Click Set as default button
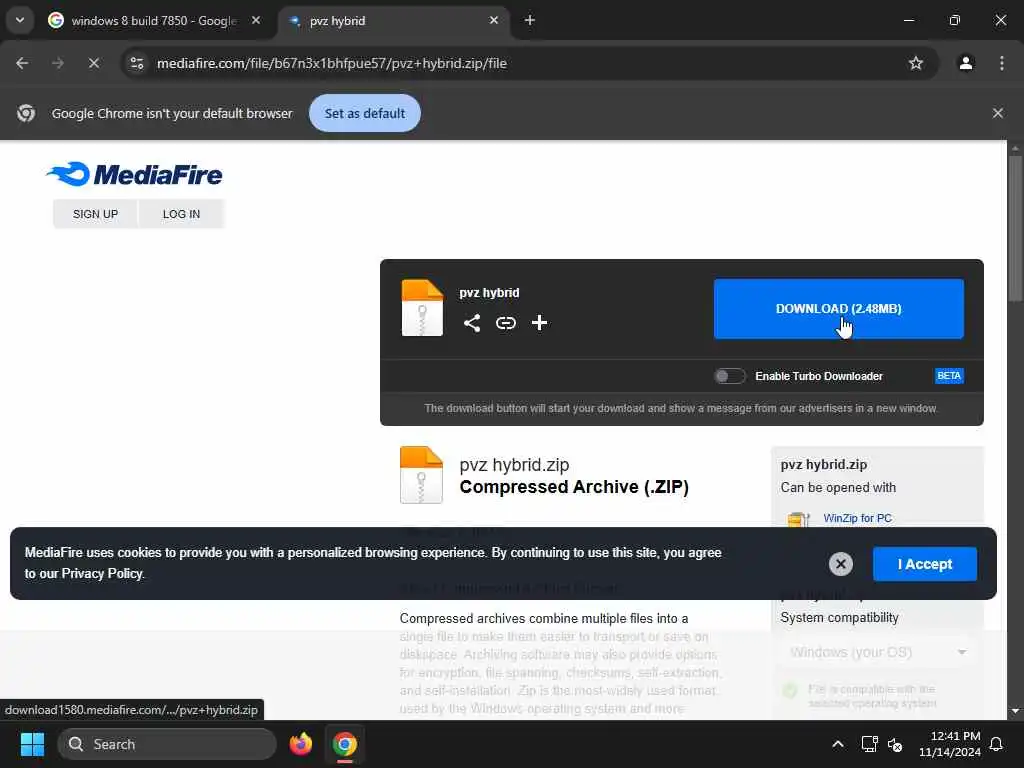 [364, 113]
